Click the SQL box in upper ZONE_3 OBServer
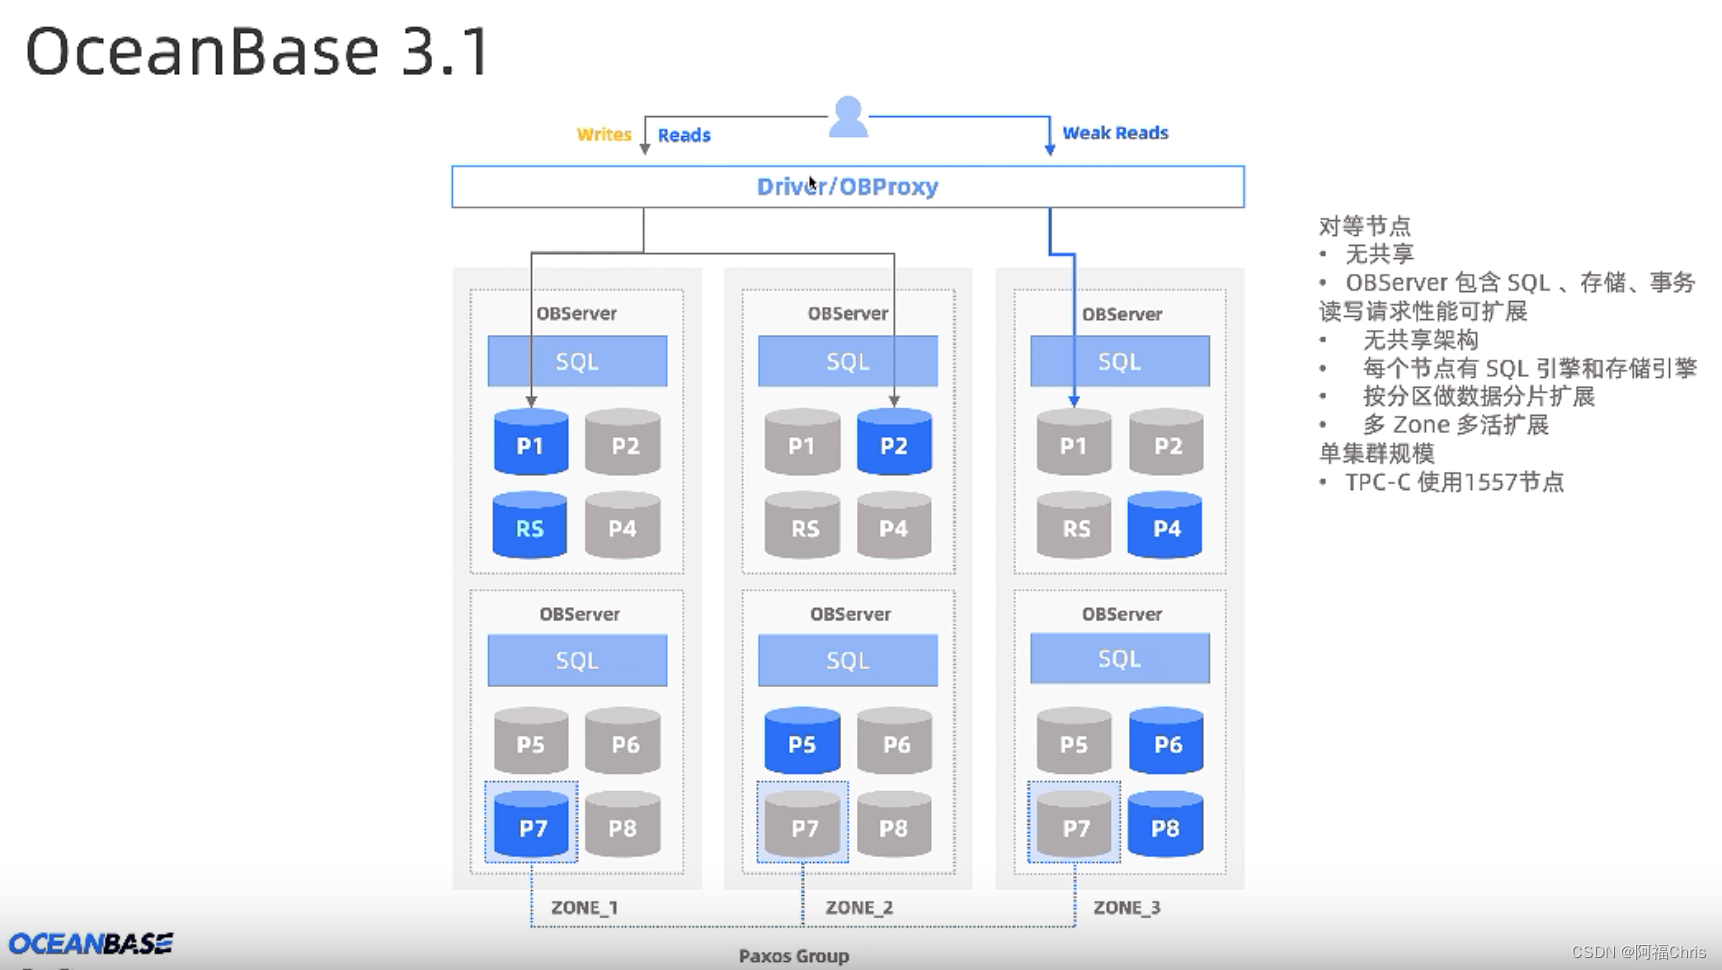This screenshot has width=1722, height=970. point(1120,361)
